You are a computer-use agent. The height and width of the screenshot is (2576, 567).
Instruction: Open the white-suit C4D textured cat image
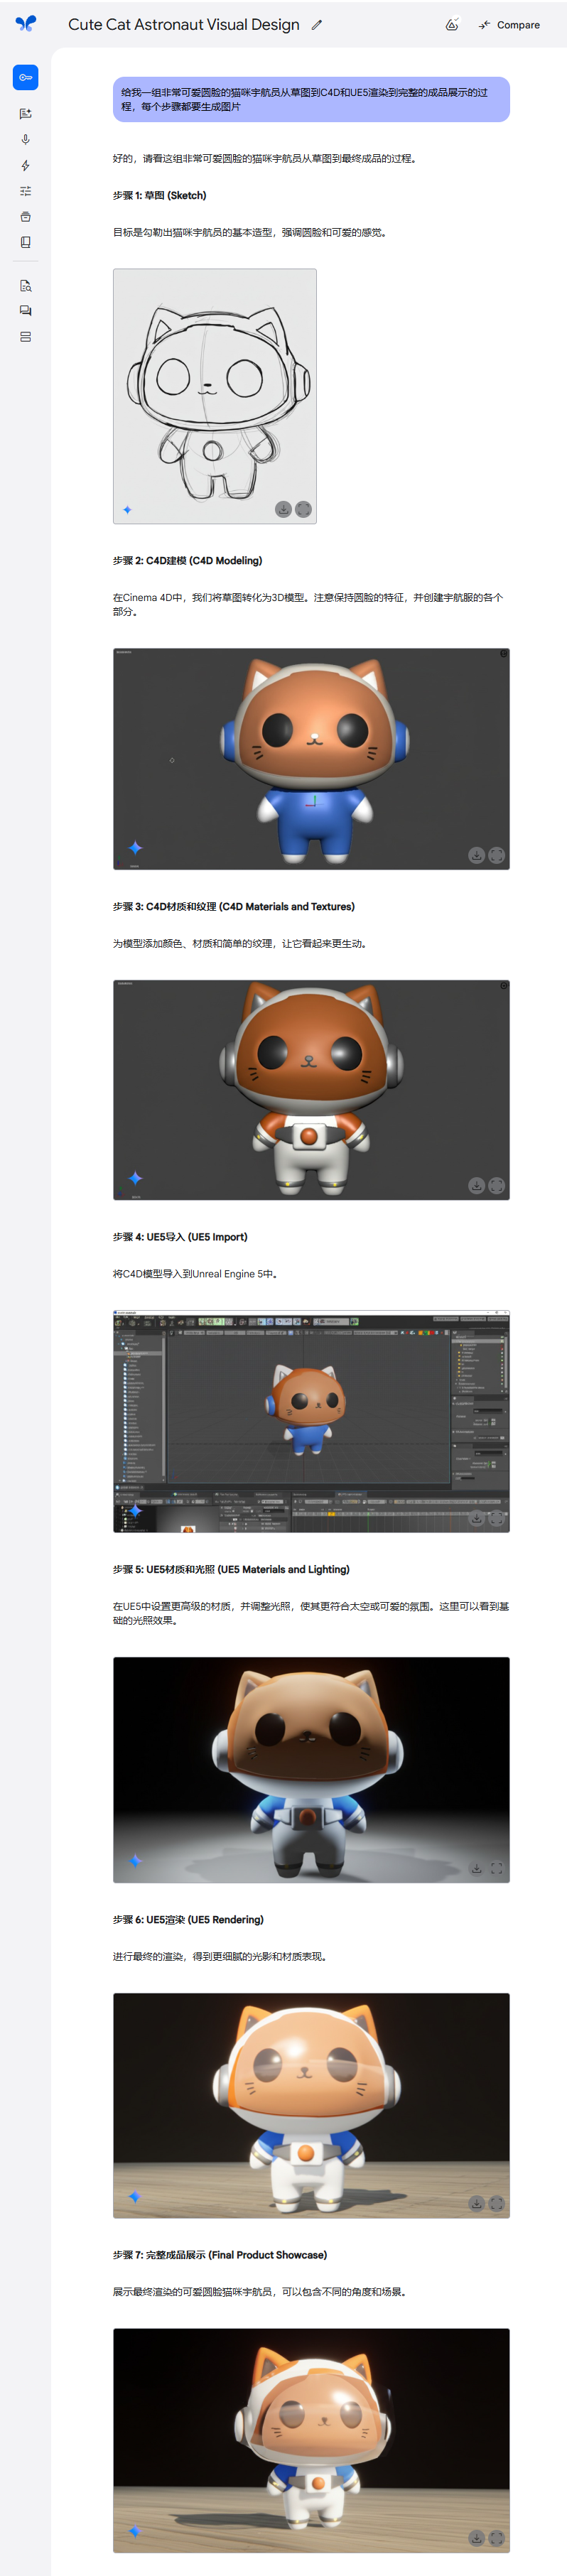tap(311, 1089)
